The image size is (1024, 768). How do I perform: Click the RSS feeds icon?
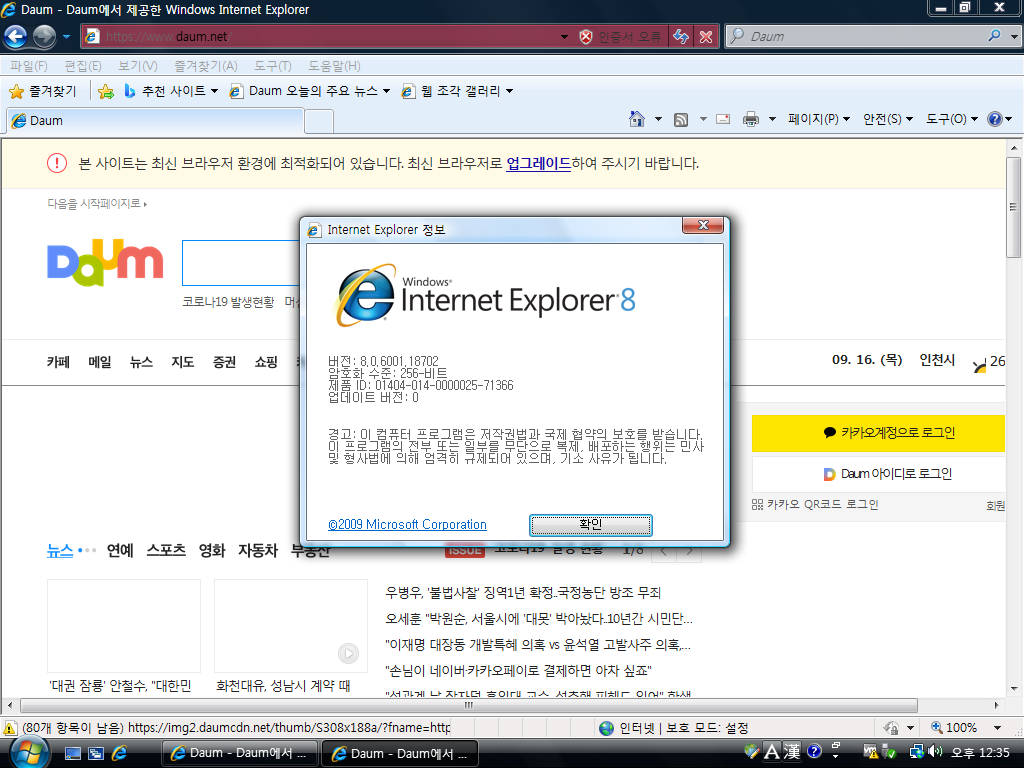point(681,120)
